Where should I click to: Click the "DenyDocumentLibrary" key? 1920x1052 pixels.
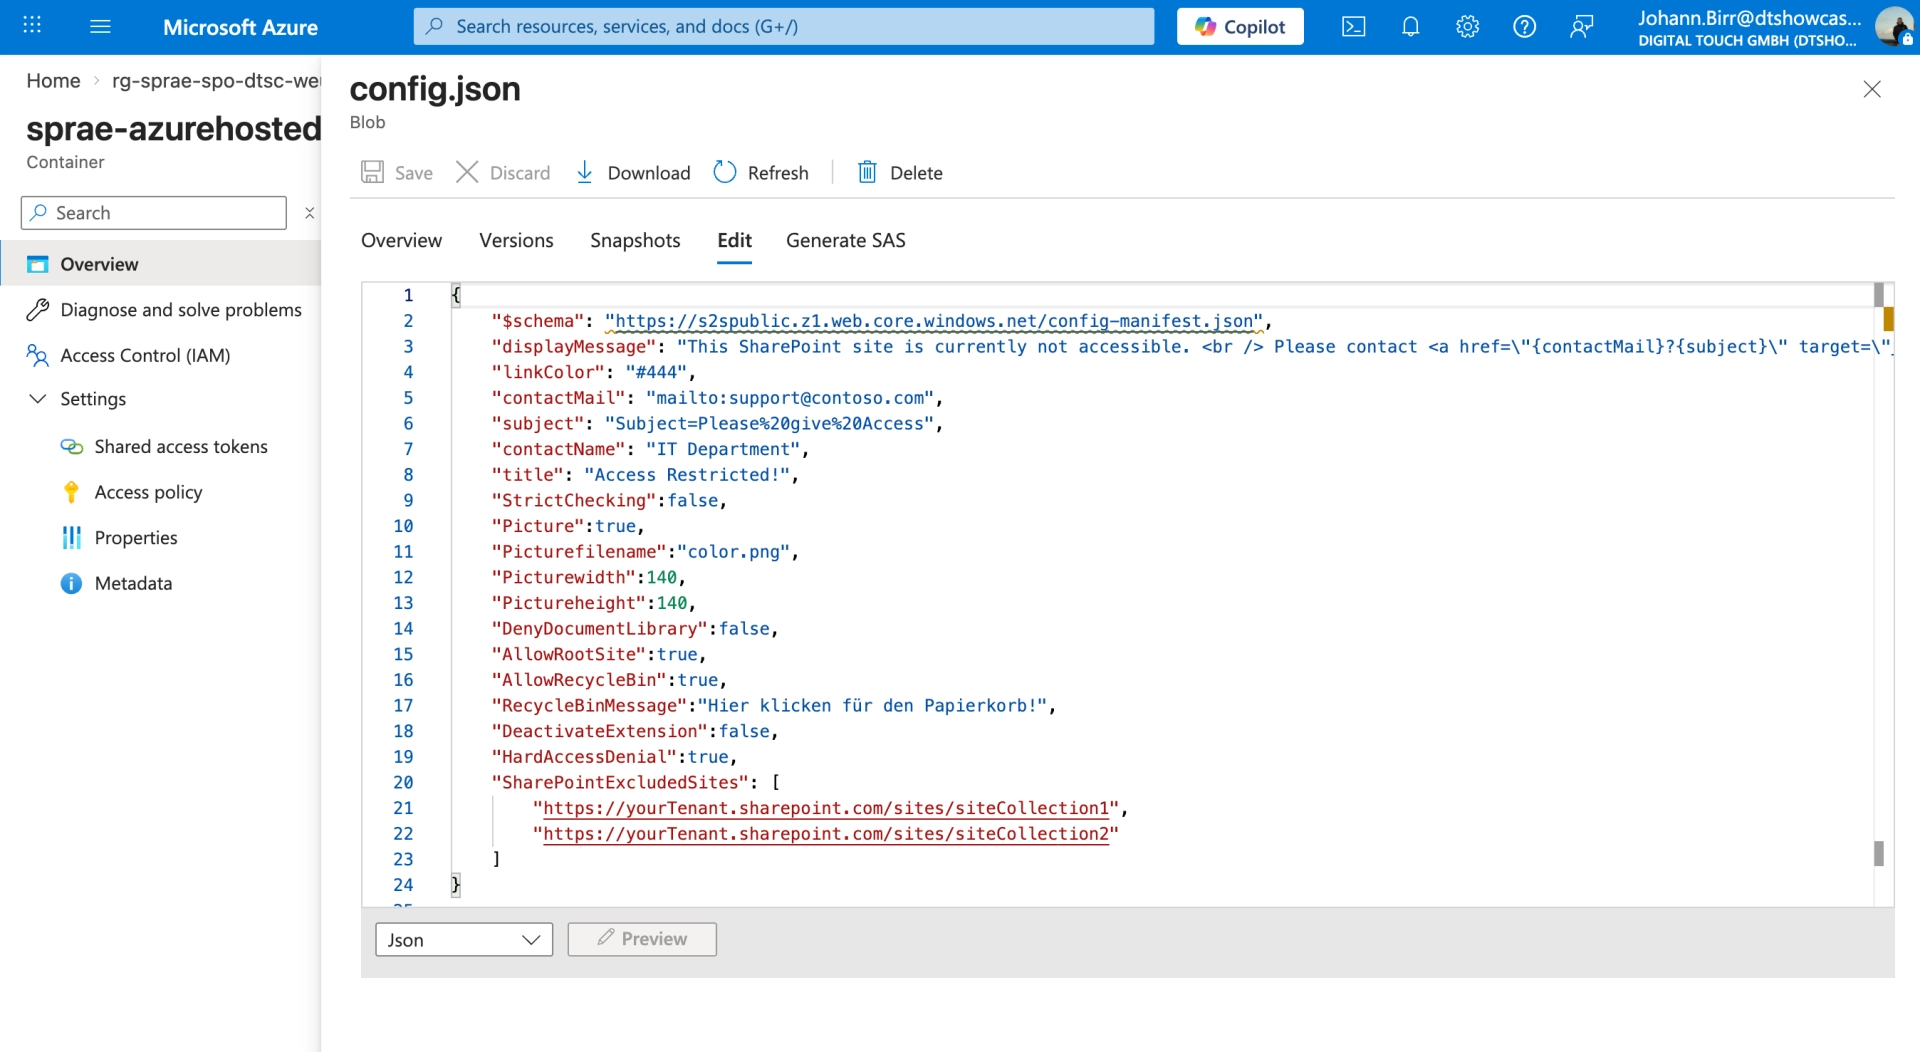pos(600,629)
